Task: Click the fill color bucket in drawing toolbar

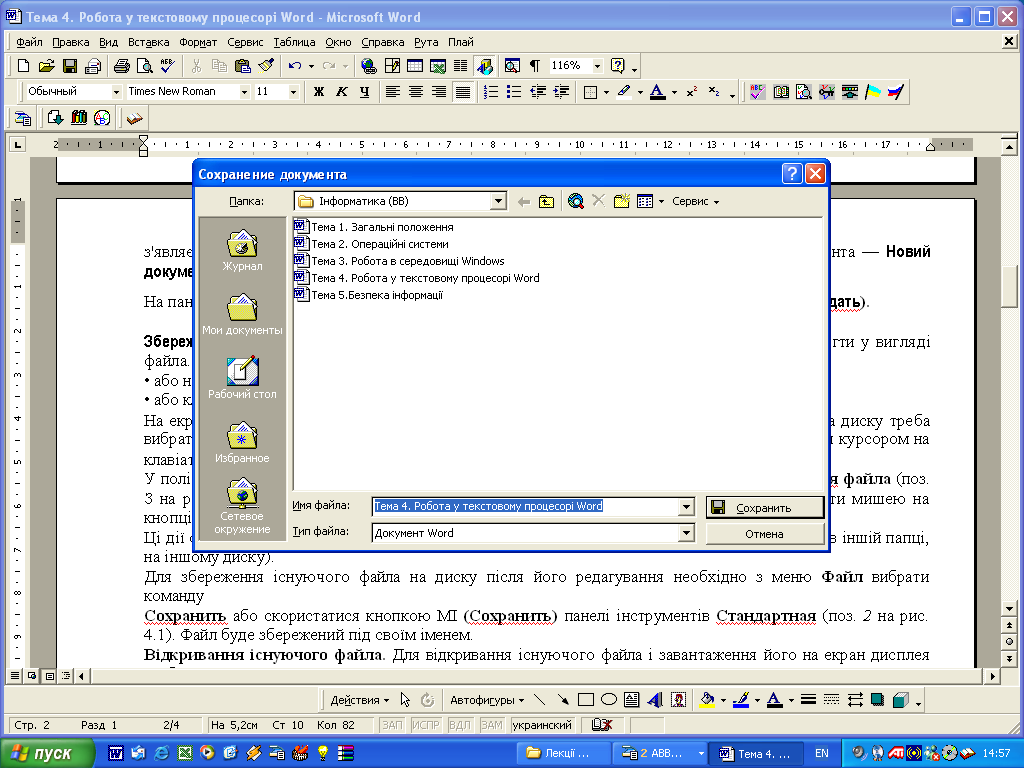Action: (707, 700)
